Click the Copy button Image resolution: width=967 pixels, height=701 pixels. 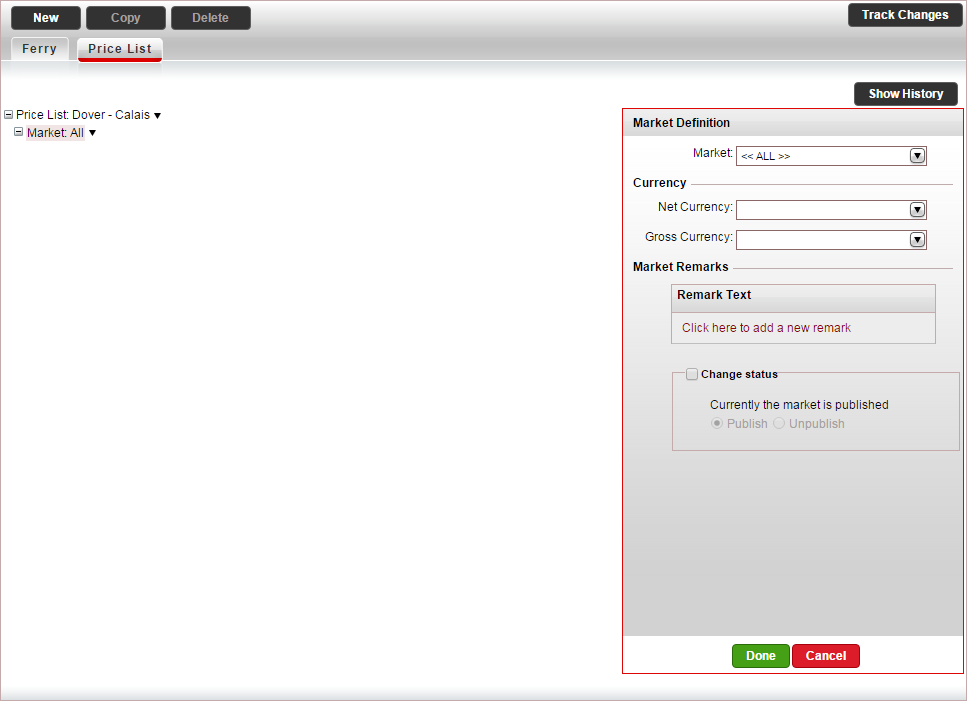click(126, 18)
